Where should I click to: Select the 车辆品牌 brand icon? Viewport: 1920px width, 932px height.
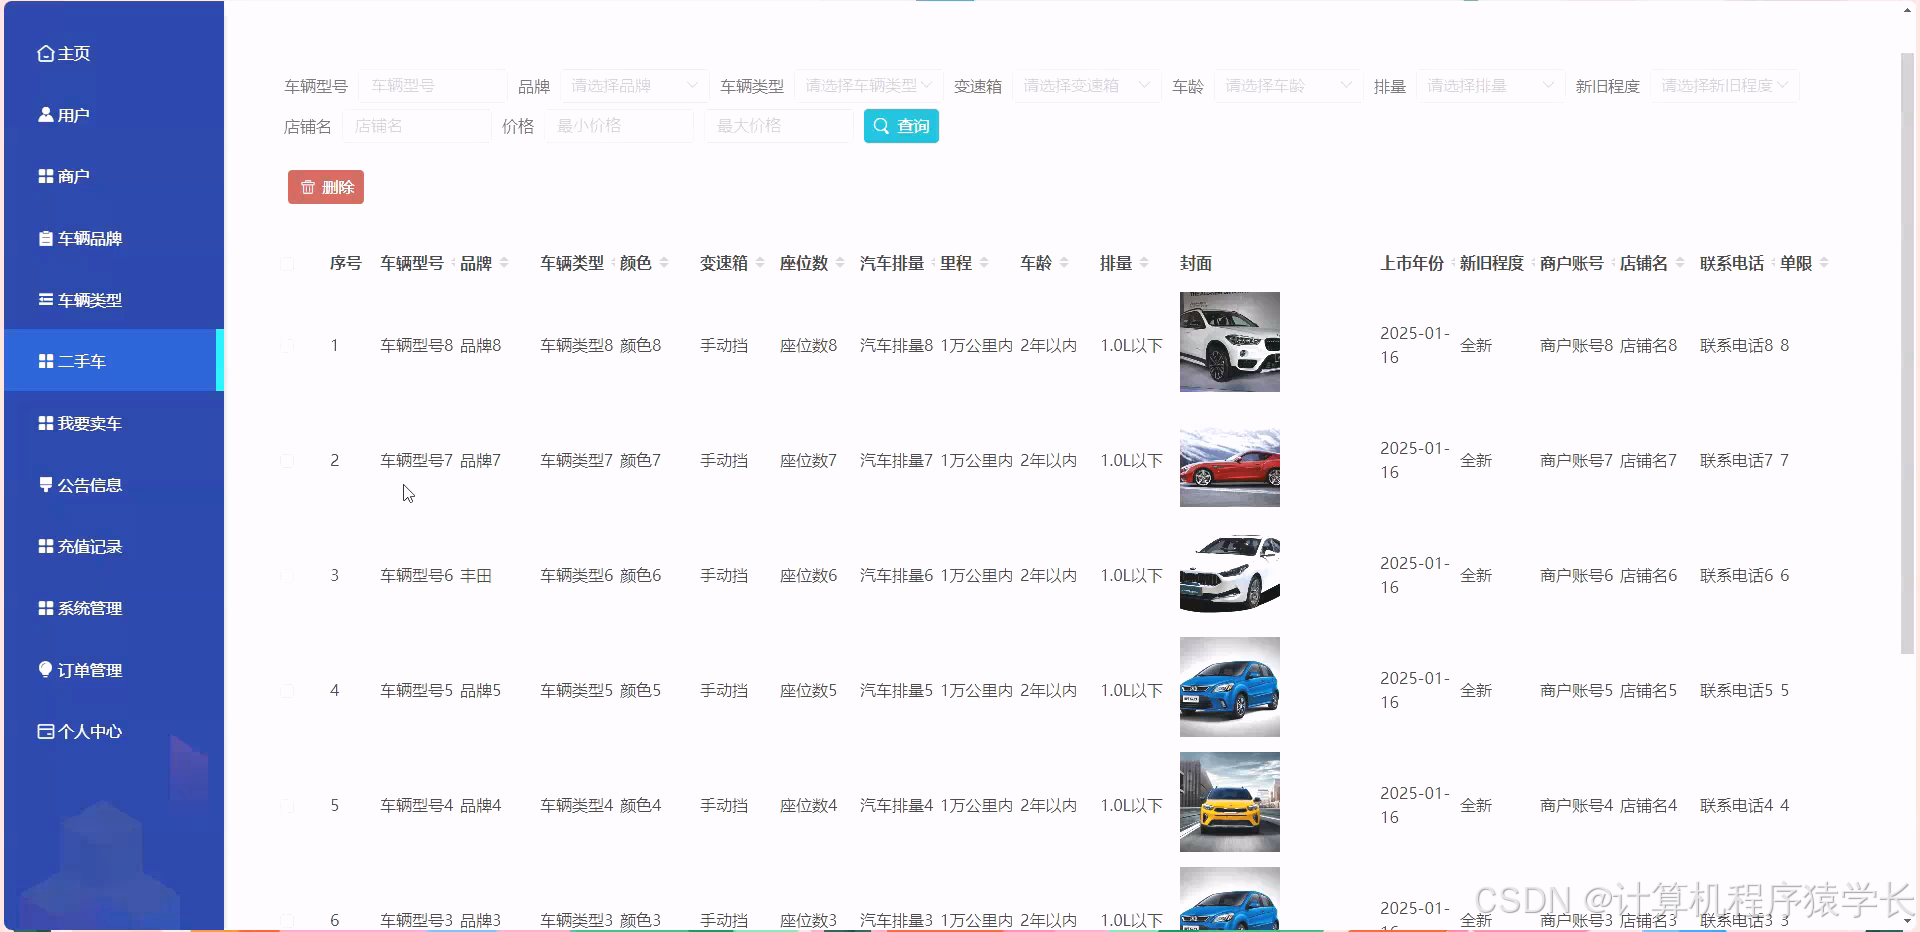pyautogui.click(x=44, y=238)
